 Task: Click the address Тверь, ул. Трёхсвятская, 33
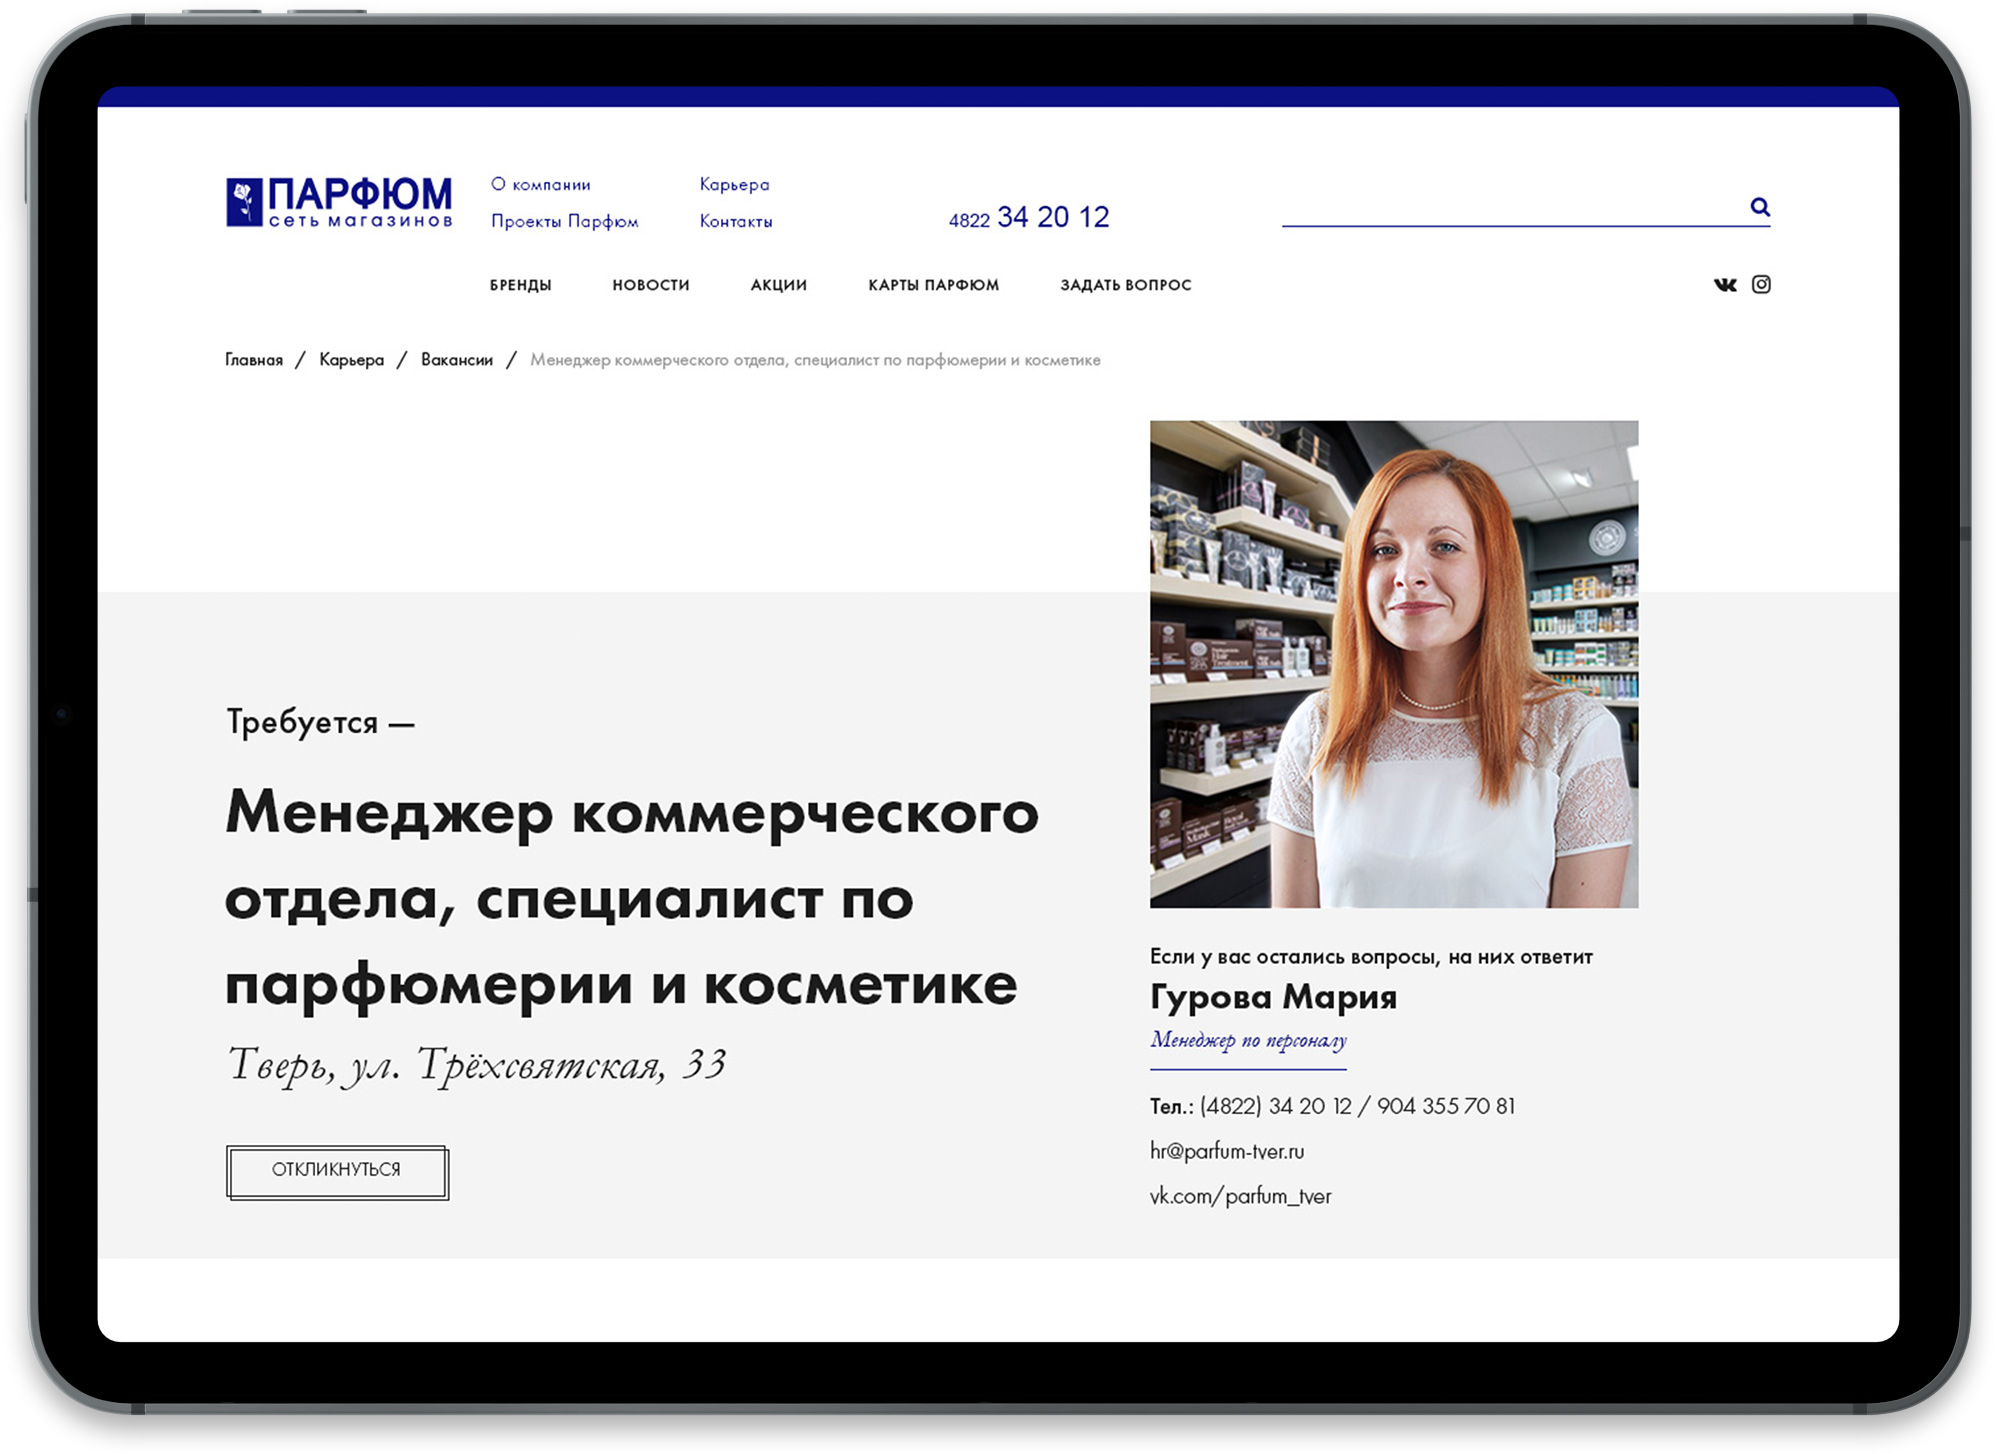pos(476,1064)
